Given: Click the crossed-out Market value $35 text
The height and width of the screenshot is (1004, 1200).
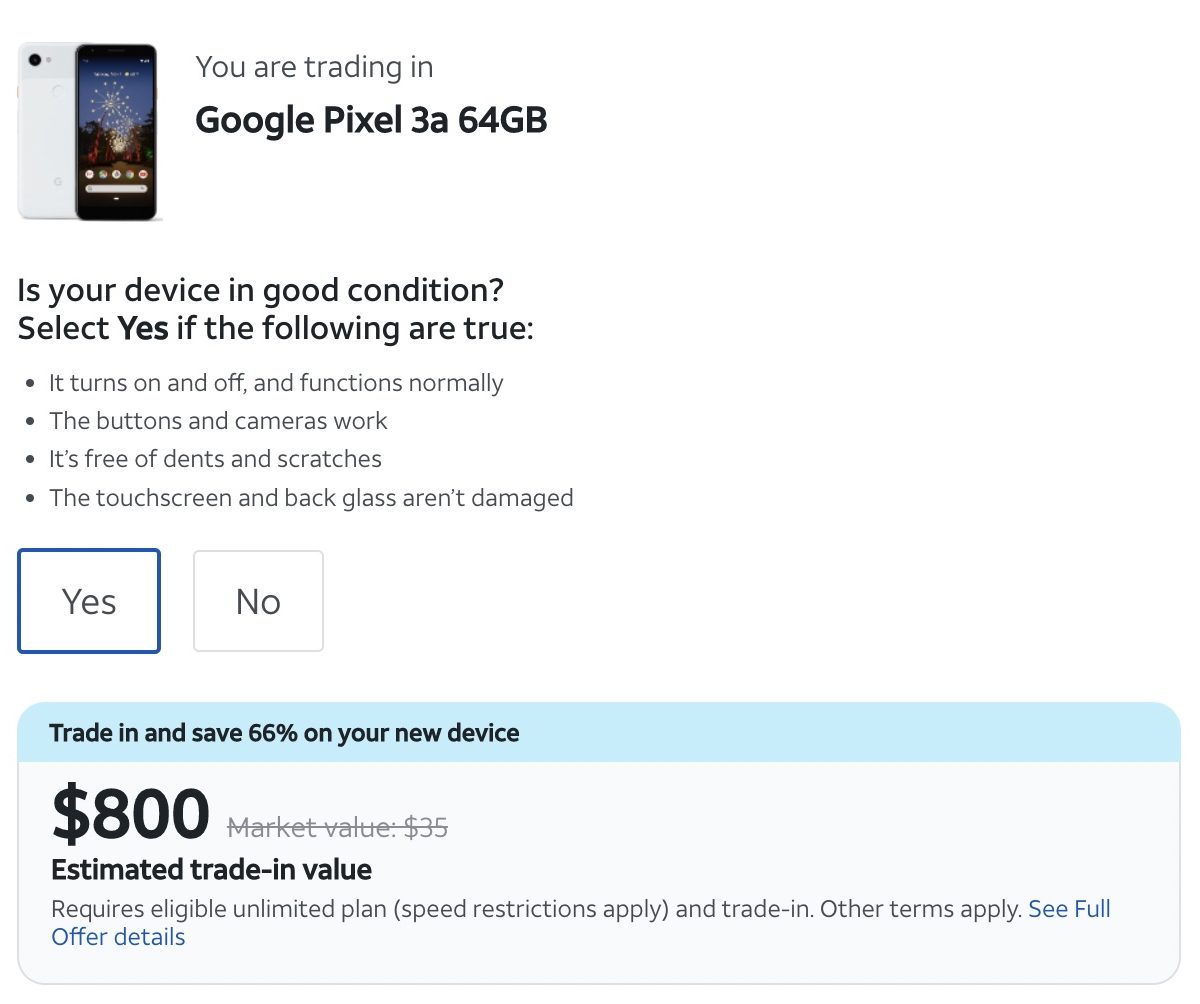Looking at the screenshot, I should 338,827.
